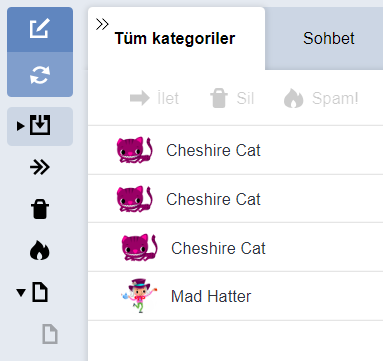Switch to the Sohbet tab
Image resolution: width=383 pixels, height=361 pixels.
point(328,38)
